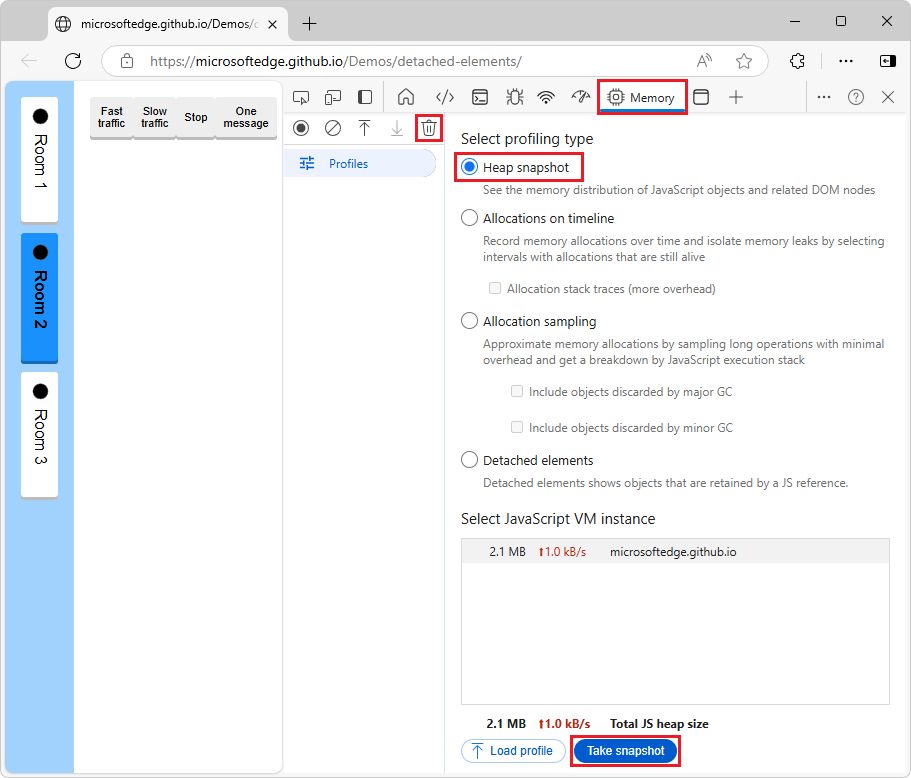Add page to favorites star
This screenshot has width=911, height=778.
[x=744, y=61]
